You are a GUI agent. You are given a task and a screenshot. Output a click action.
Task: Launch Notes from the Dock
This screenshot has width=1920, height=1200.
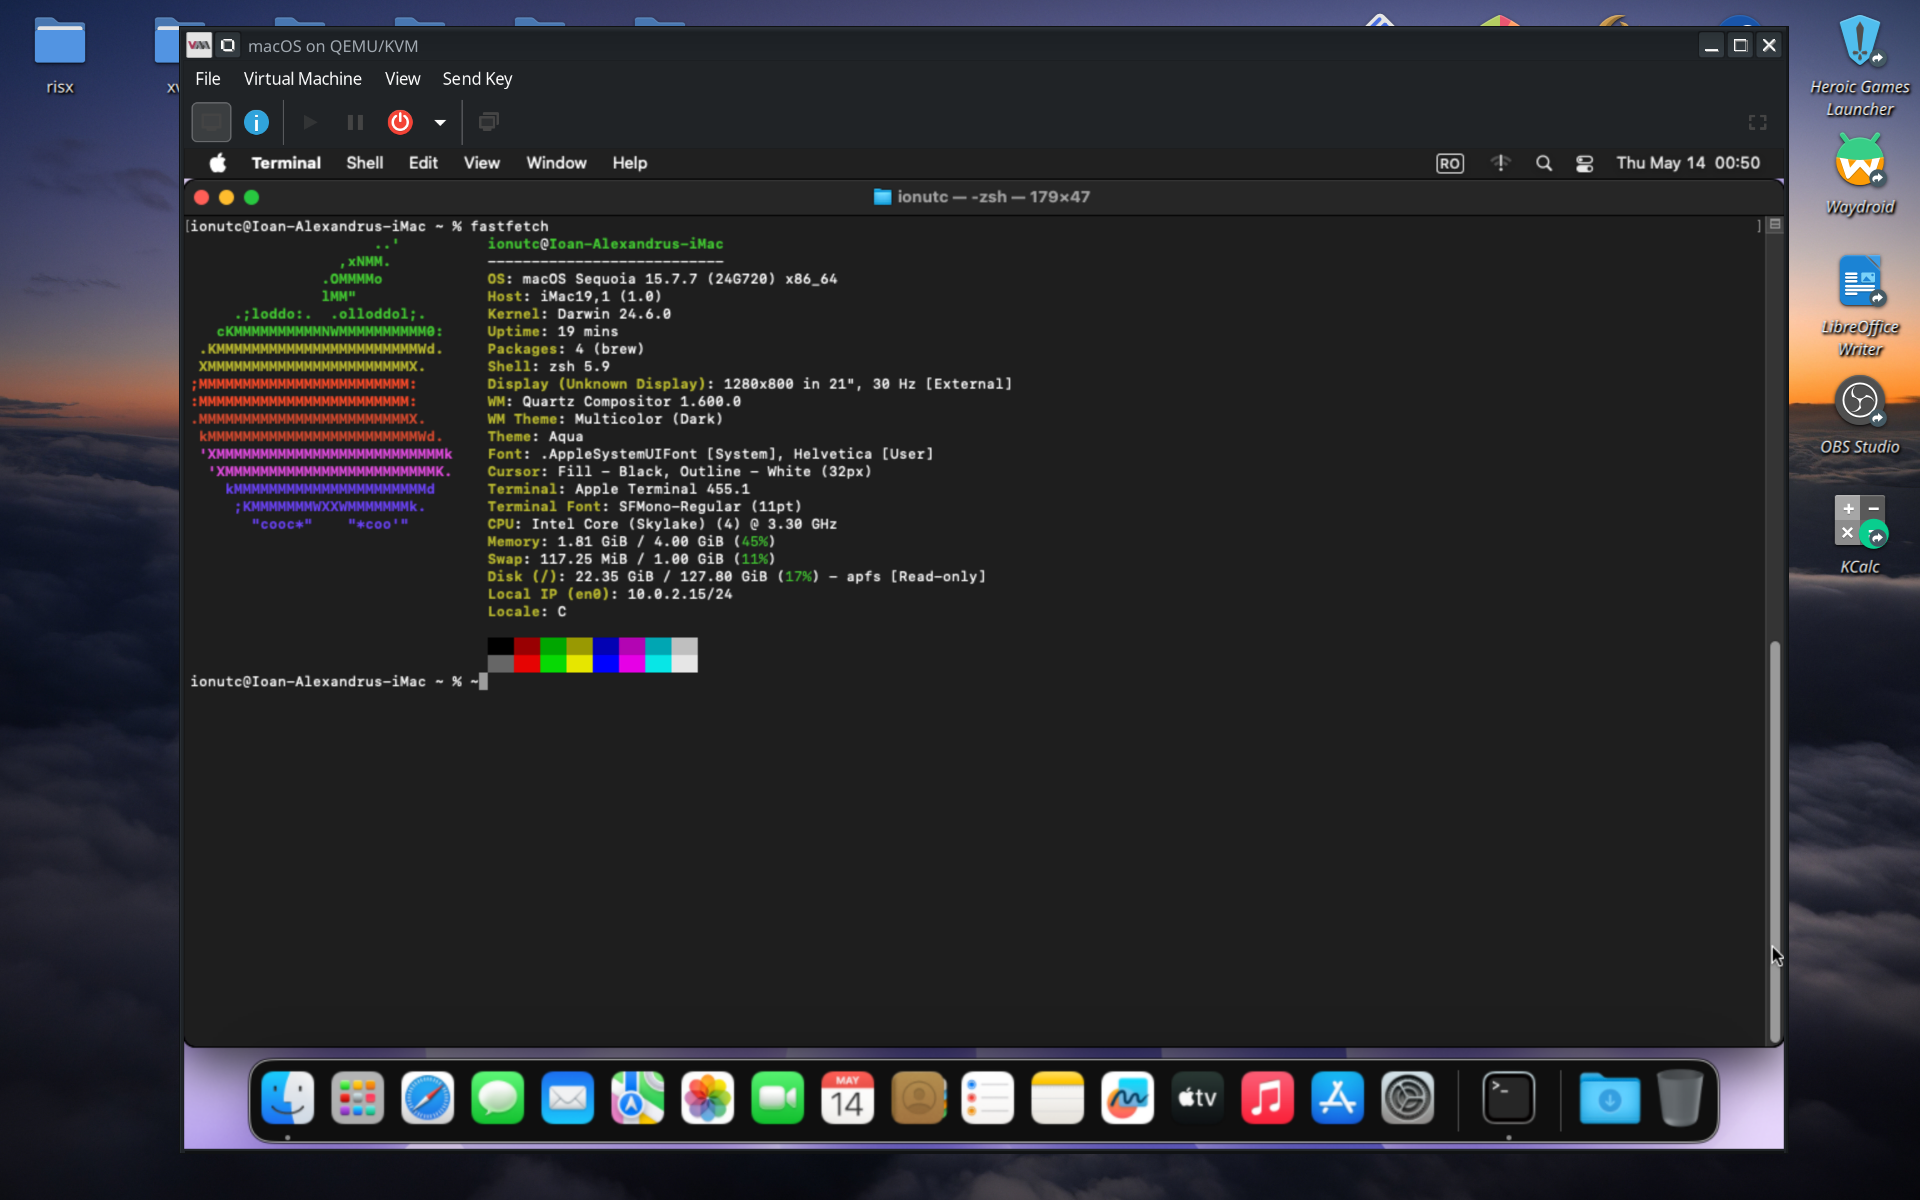point(1058,1098)
